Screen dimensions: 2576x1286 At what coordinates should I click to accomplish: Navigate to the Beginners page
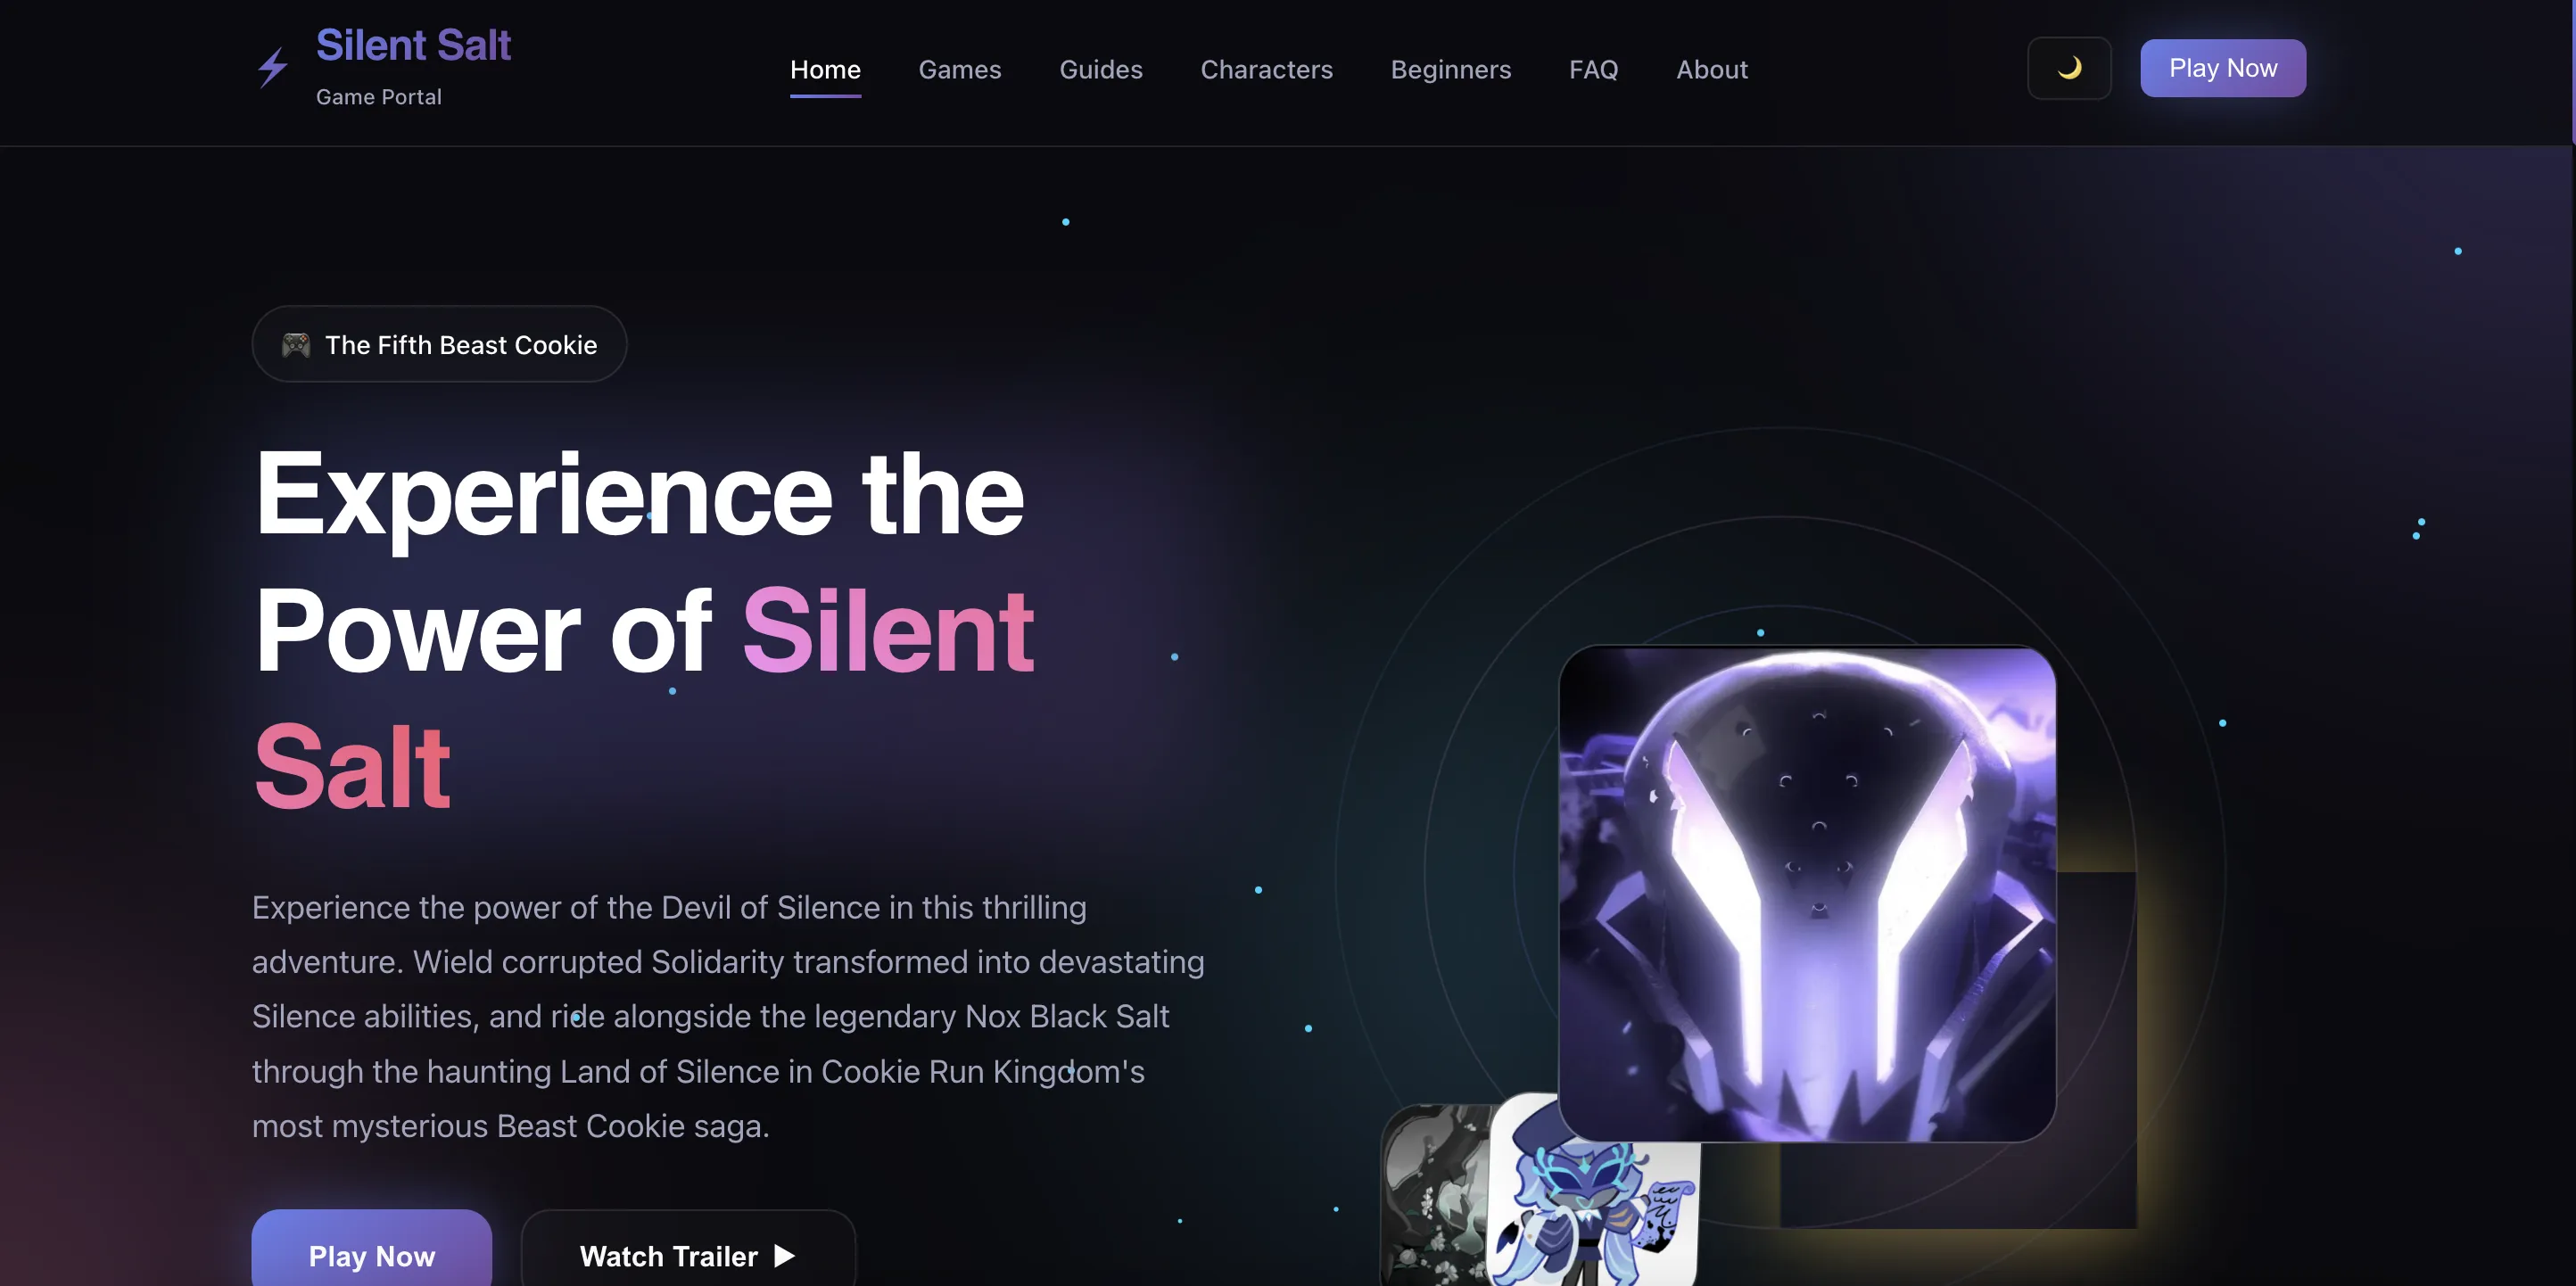click(x=1450, y=69)
